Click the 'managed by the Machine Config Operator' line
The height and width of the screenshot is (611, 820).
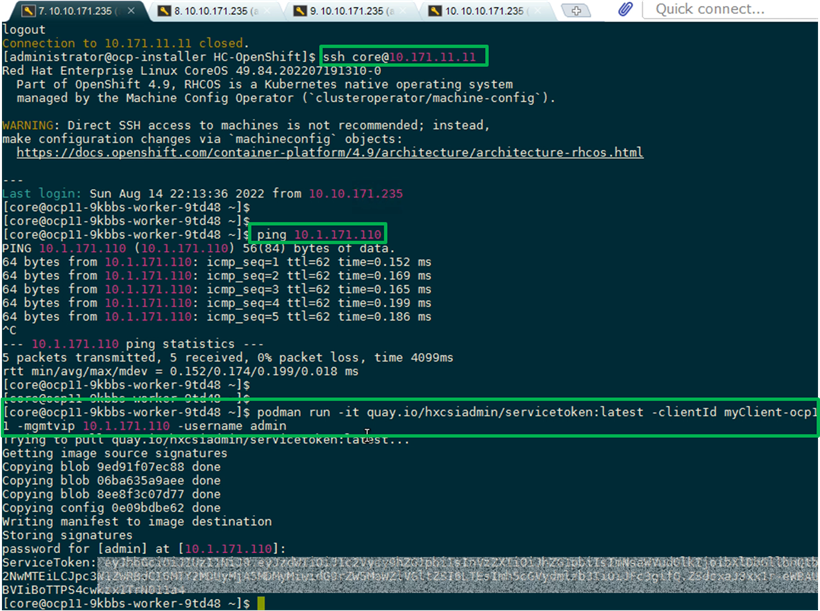point(286,98)
